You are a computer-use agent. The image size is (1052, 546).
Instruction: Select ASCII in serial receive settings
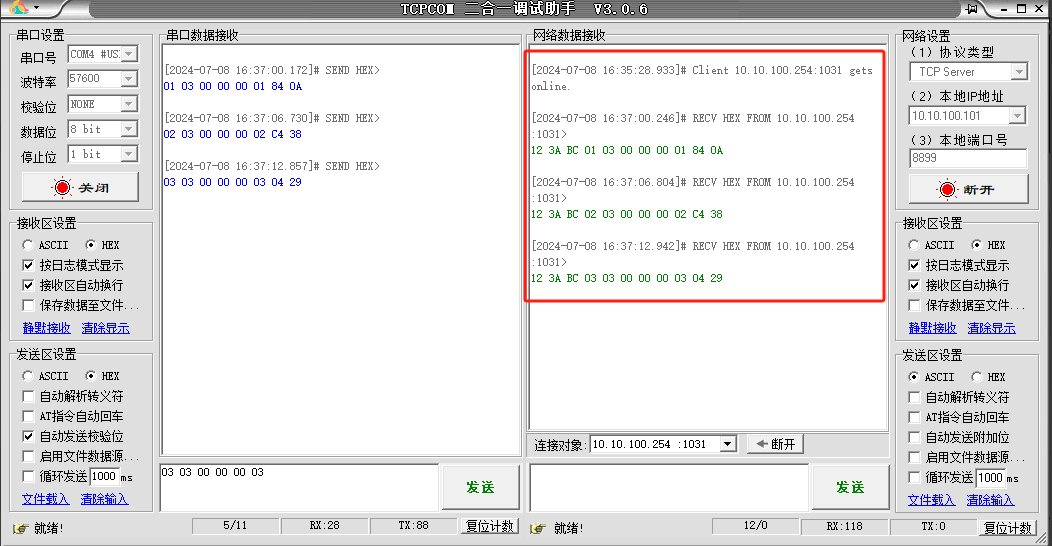pos(27,245)
